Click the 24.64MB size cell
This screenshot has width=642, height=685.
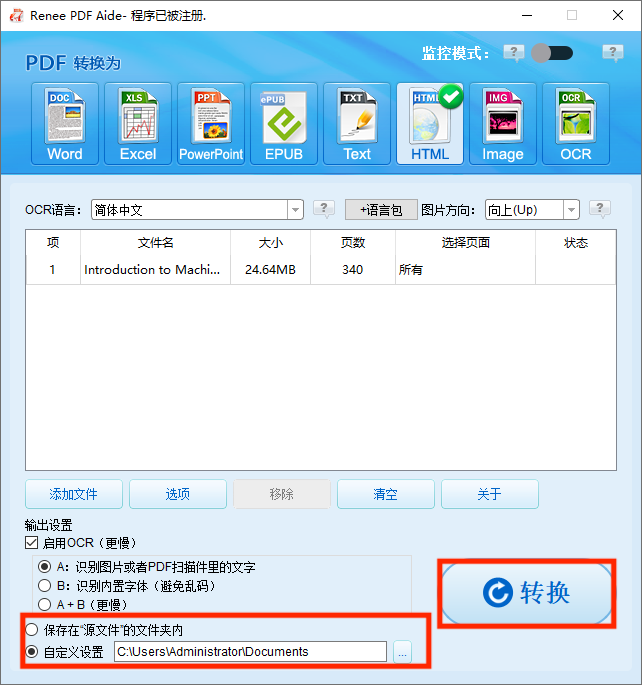[270, 270]
